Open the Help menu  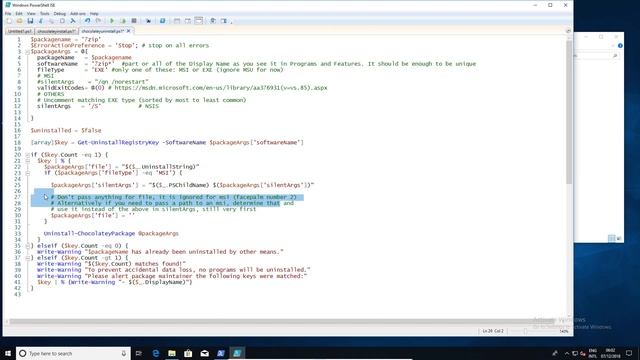click(x=94, y=13)
